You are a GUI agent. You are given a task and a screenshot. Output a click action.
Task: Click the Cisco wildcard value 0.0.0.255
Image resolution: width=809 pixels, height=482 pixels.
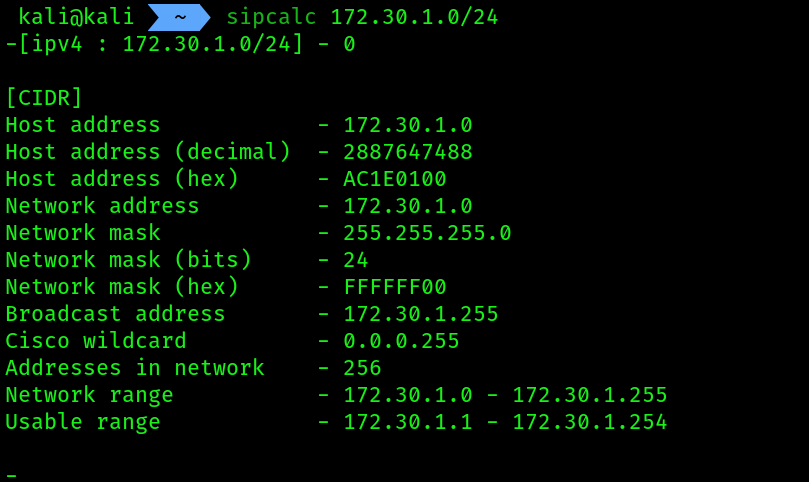click(x=401, y=341)
